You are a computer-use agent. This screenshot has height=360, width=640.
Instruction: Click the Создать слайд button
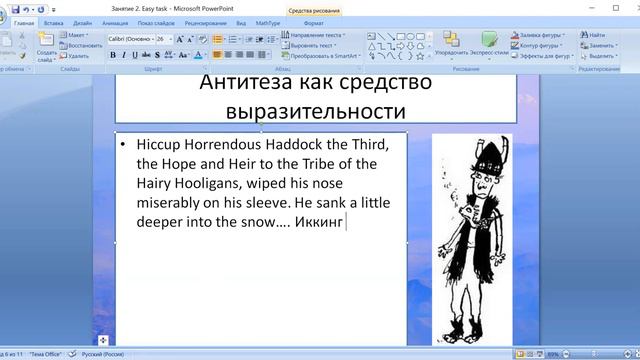pos(46,47)
